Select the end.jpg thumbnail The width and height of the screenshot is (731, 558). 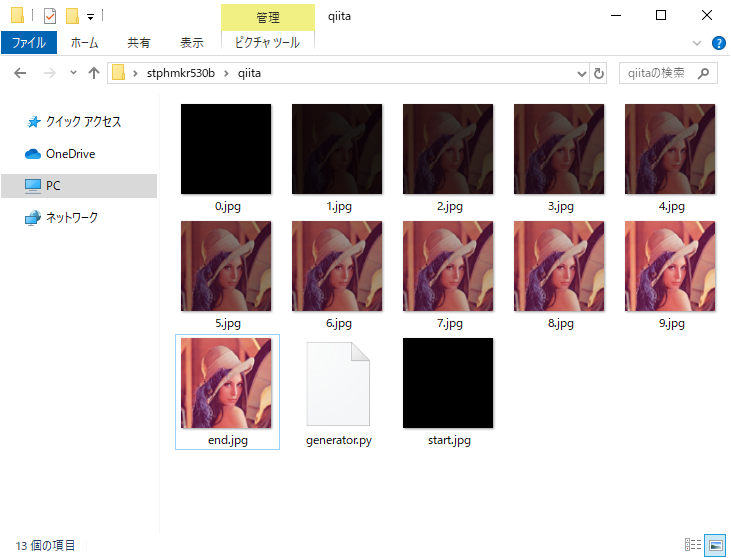(226, 383)
